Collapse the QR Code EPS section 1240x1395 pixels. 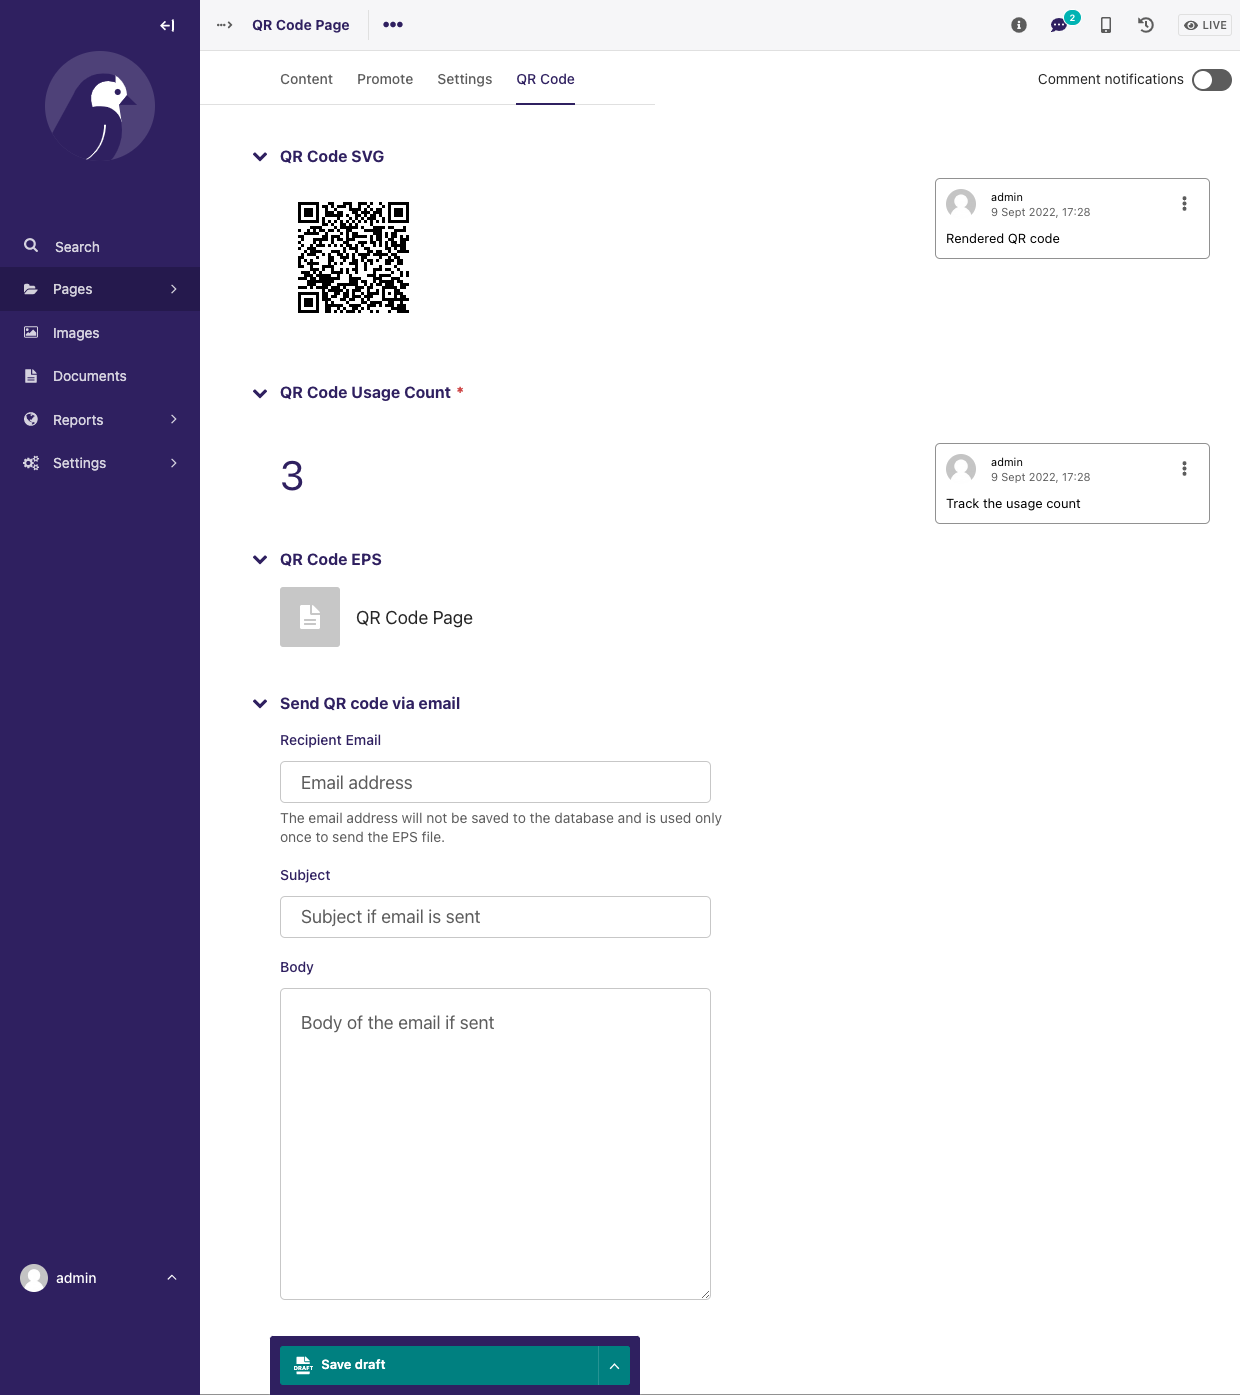pyautogui.click(x=260, y=560)
